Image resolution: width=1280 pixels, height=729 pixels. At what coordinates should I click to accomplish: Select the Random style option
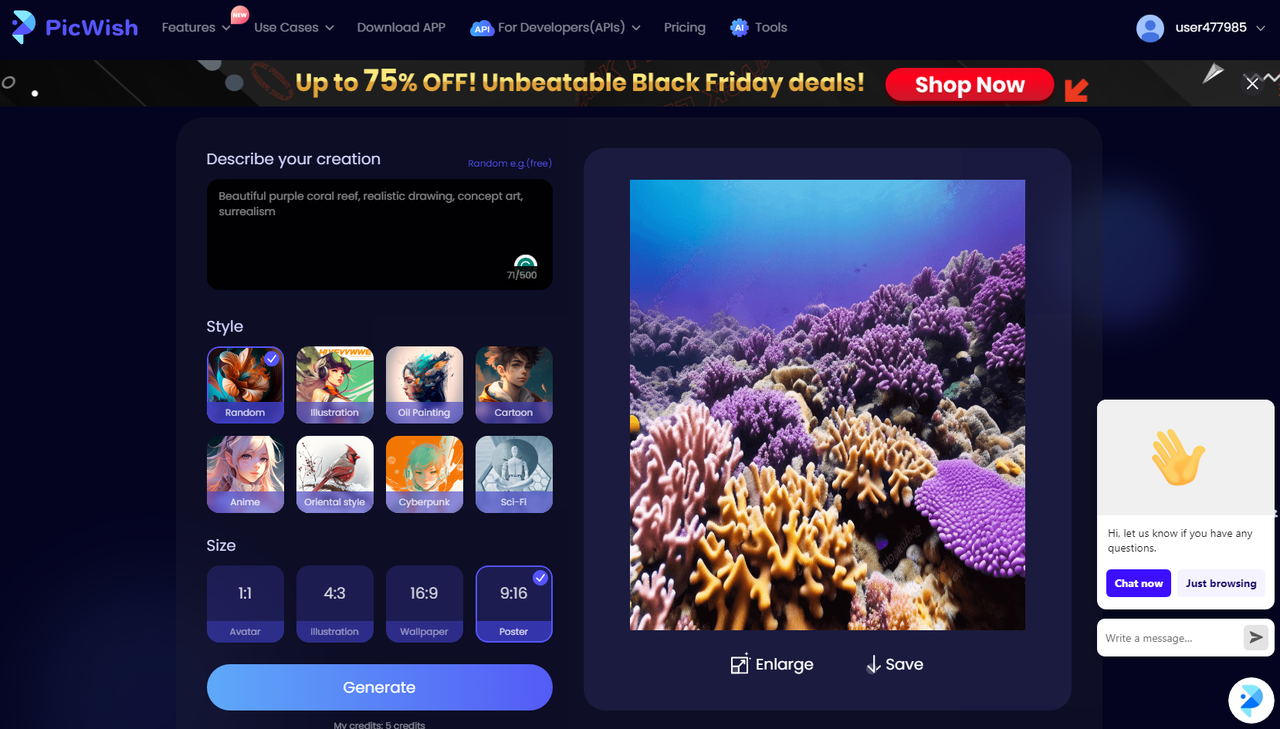[x=245, y=385]
